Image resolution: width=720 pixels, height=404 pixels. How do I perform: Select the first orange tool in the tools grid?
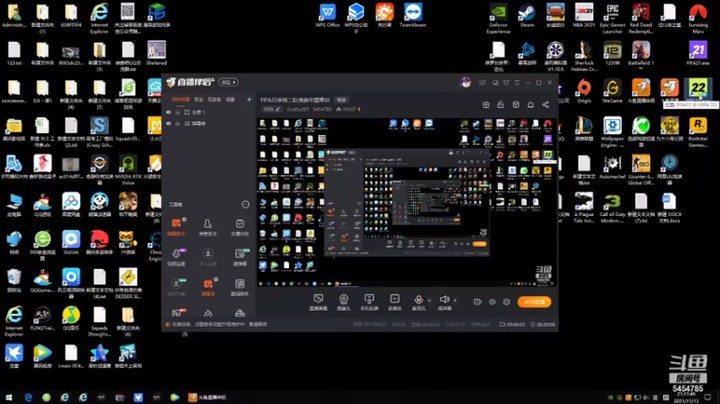[176, 226]
